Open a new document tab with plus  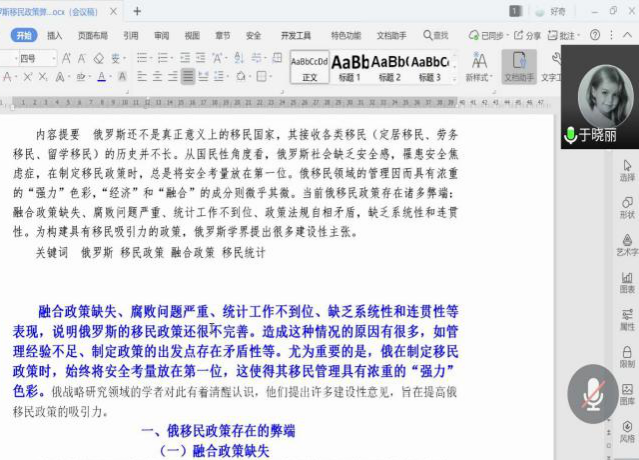click(137, 11)
